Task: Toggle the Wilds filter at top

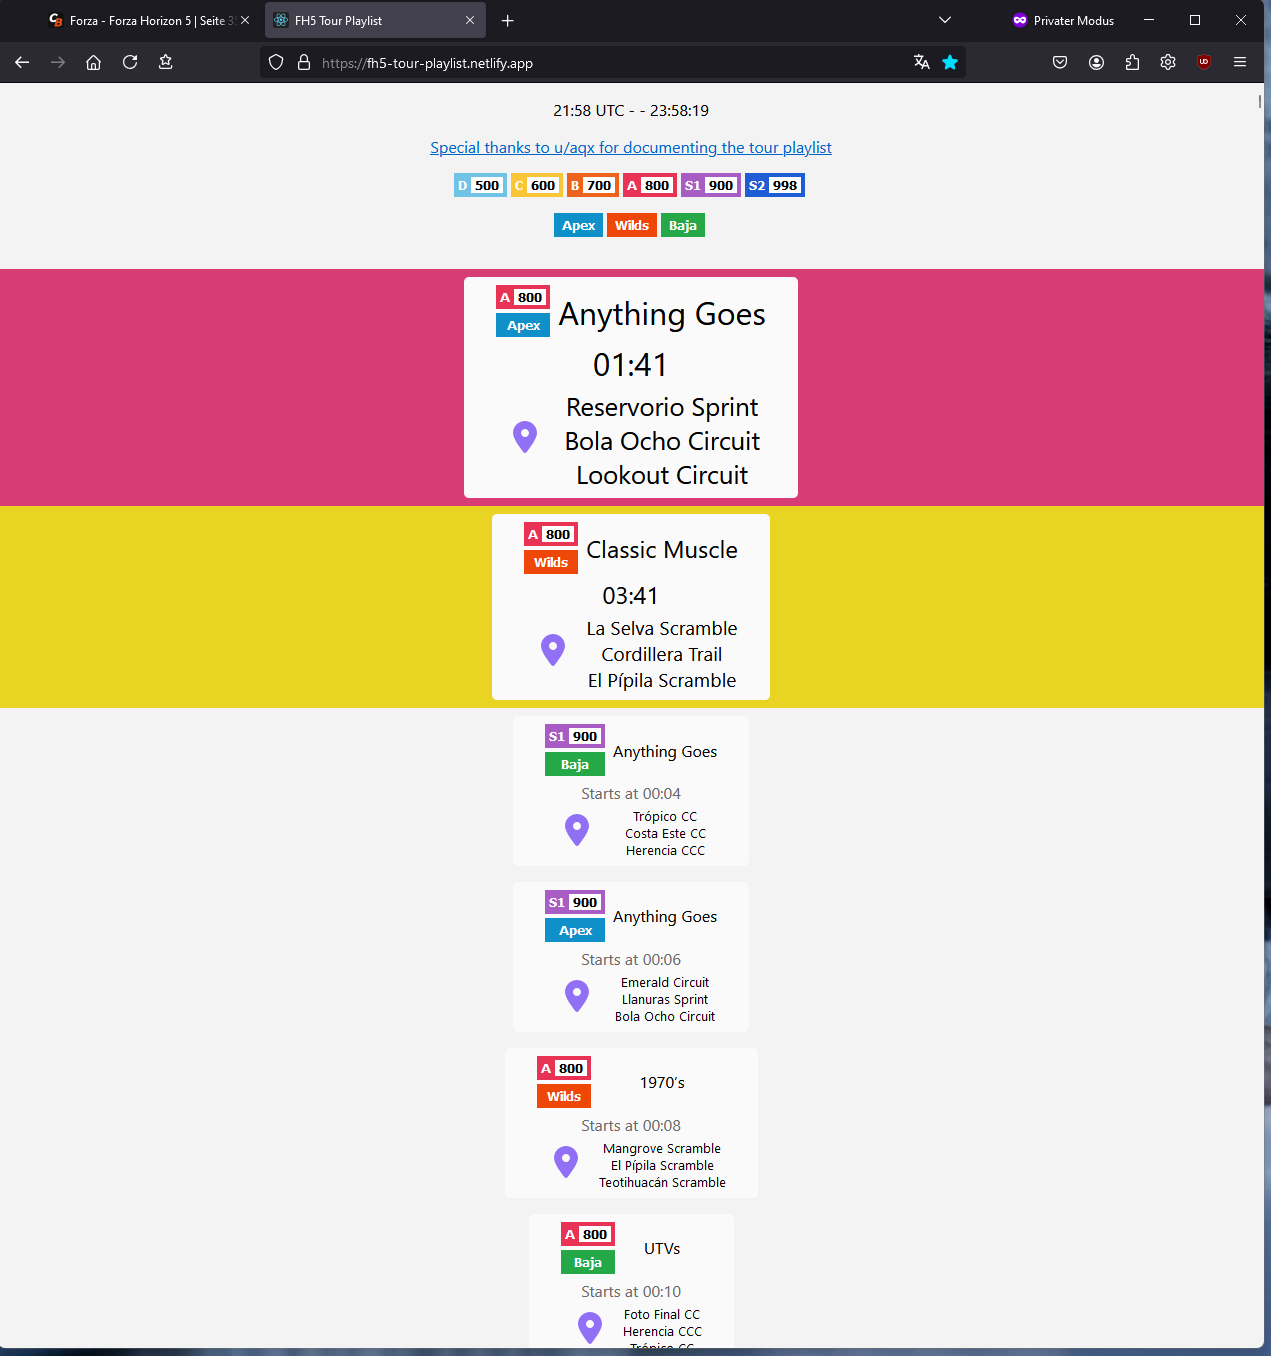Action: 632,225
